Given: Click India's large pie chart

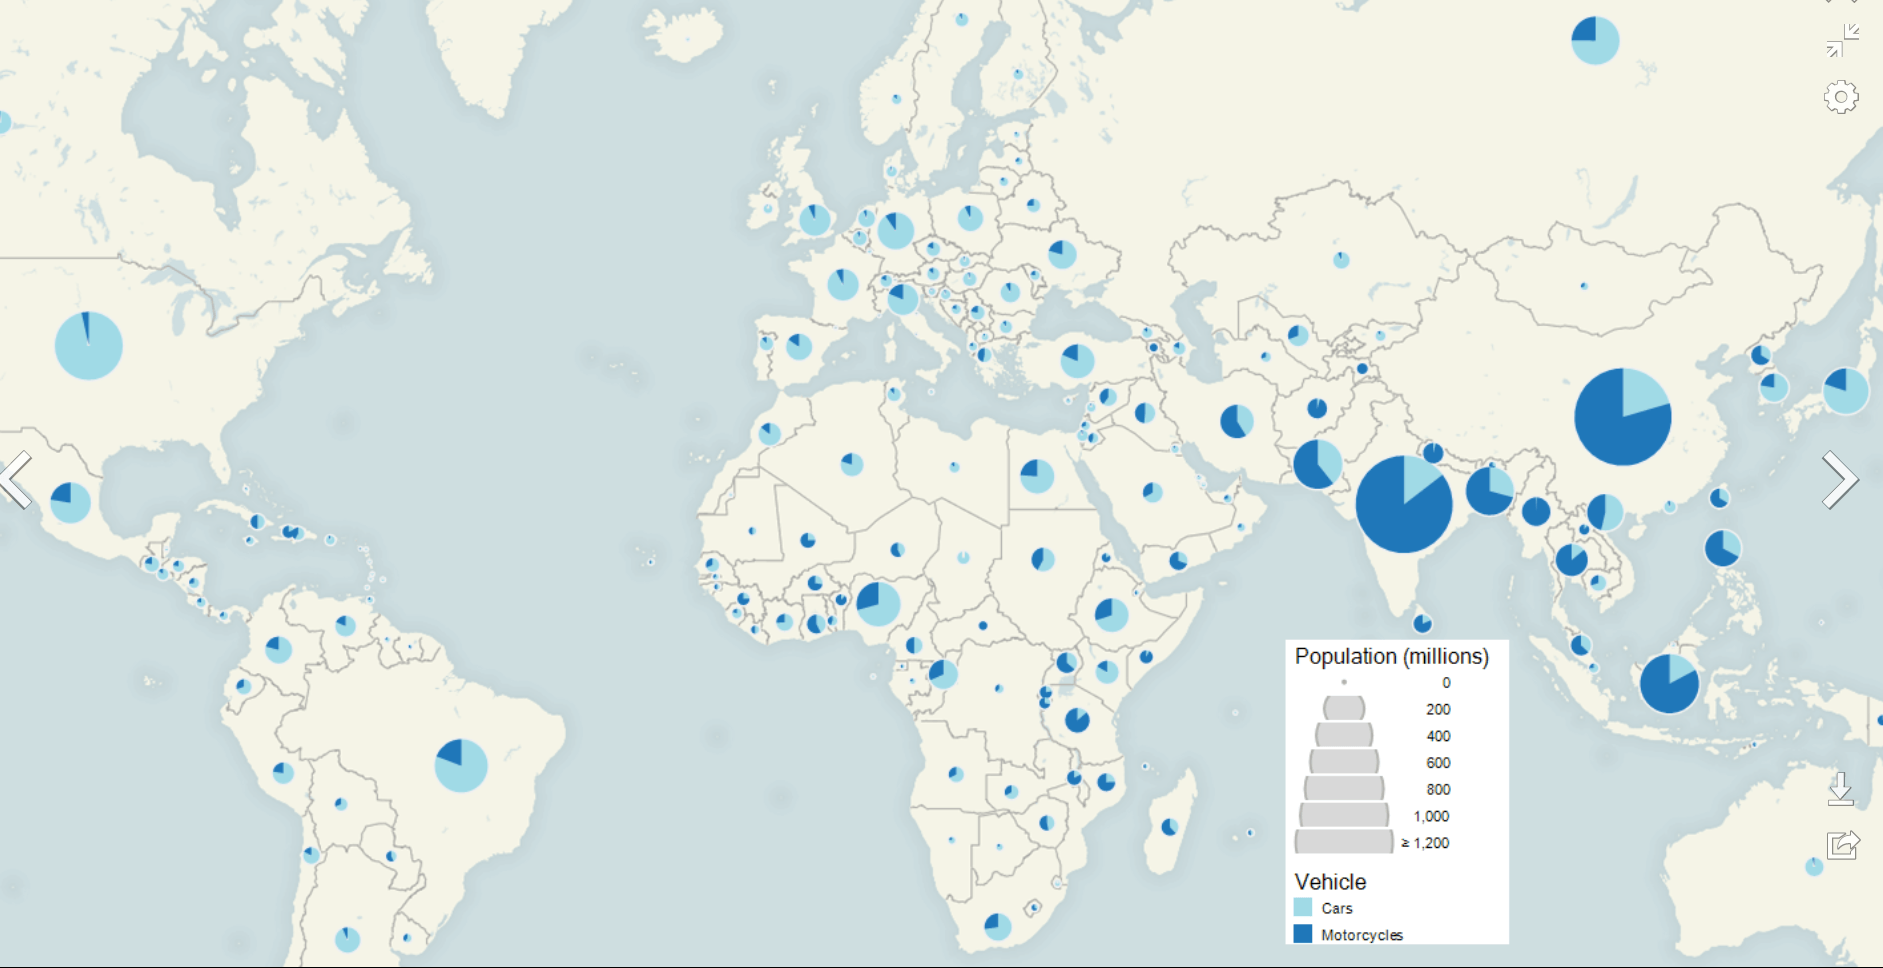Looking at the screenshot, I should (x=1403, y=504).
